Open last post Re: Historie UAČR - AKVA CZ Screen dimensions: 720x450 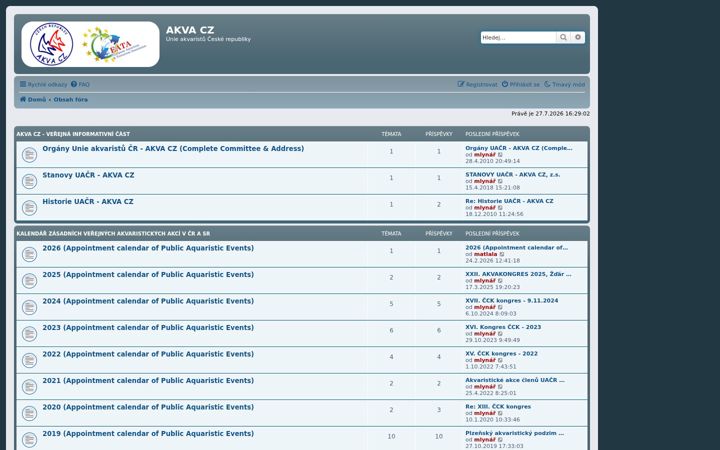coord(509,201)
